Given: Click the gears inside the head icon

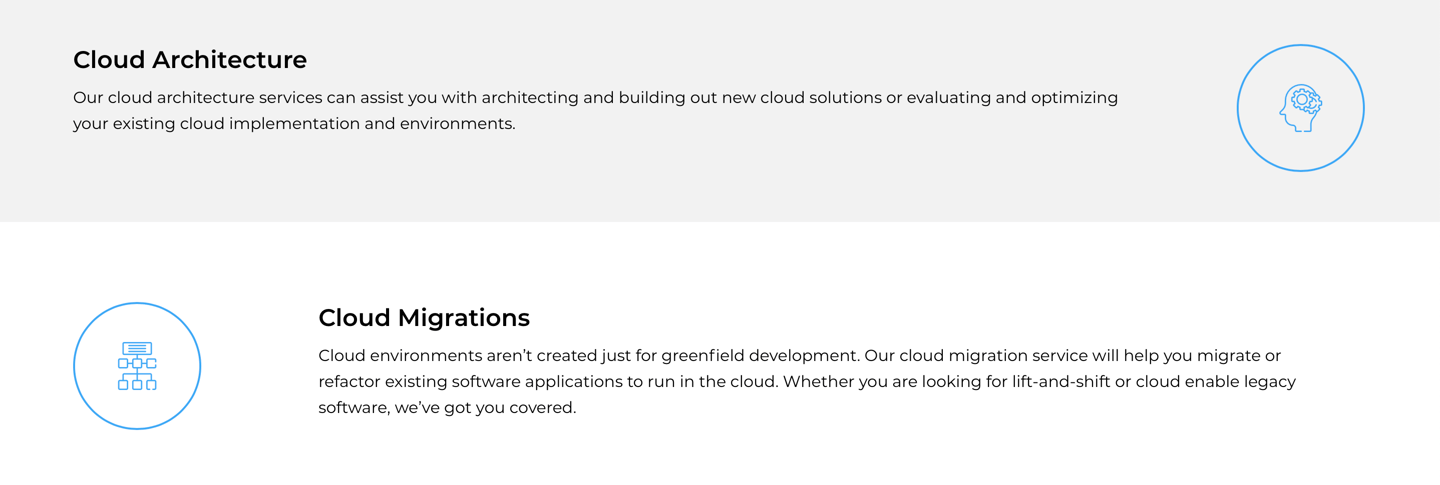Looking at the screenshot, I should point(1306,100).
